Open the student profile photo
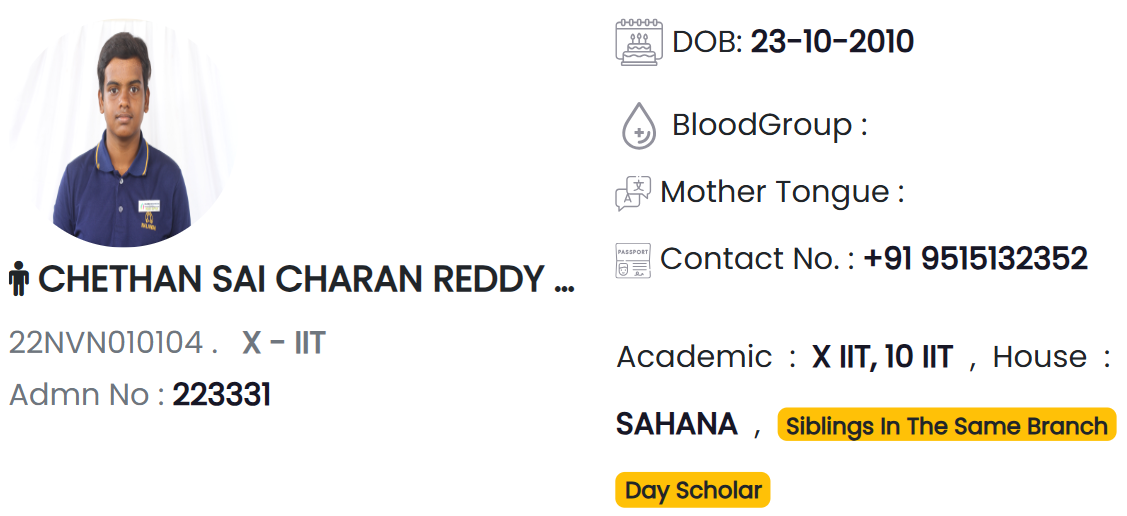The height and width of the screenshot is (516, 1127). coord(121,134)
